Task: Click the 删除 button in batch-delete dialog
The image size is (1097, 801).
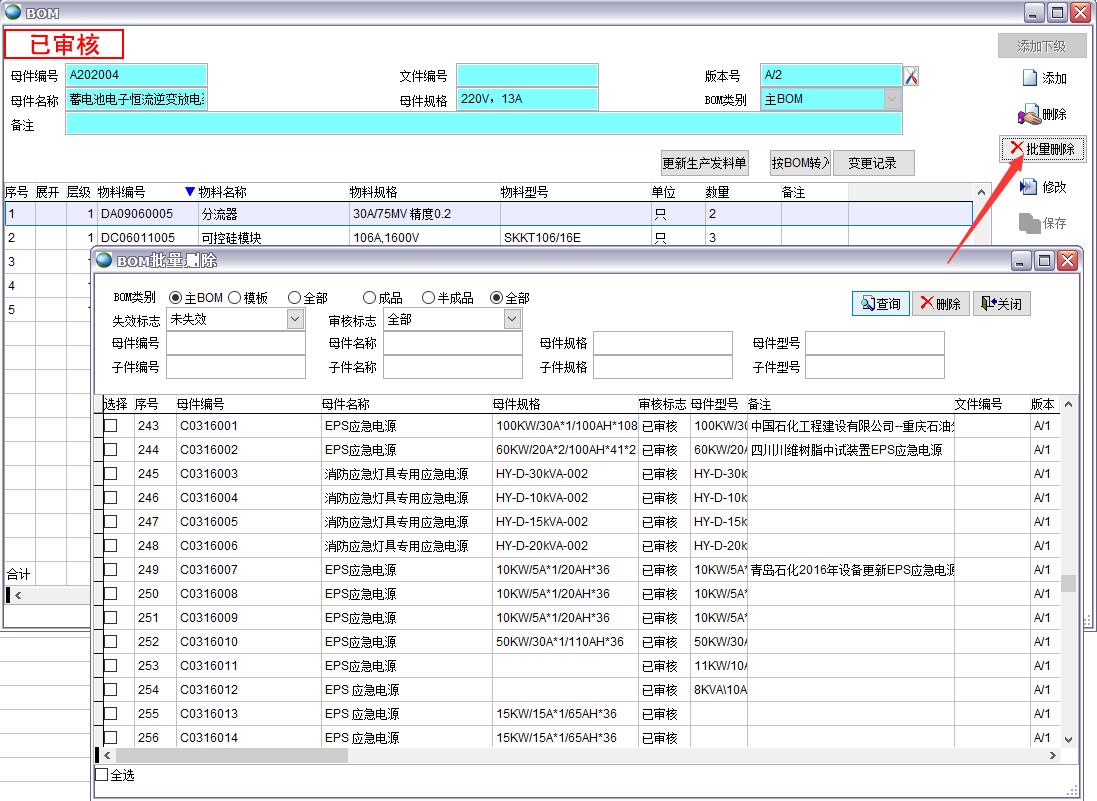Action: (941, 304)
